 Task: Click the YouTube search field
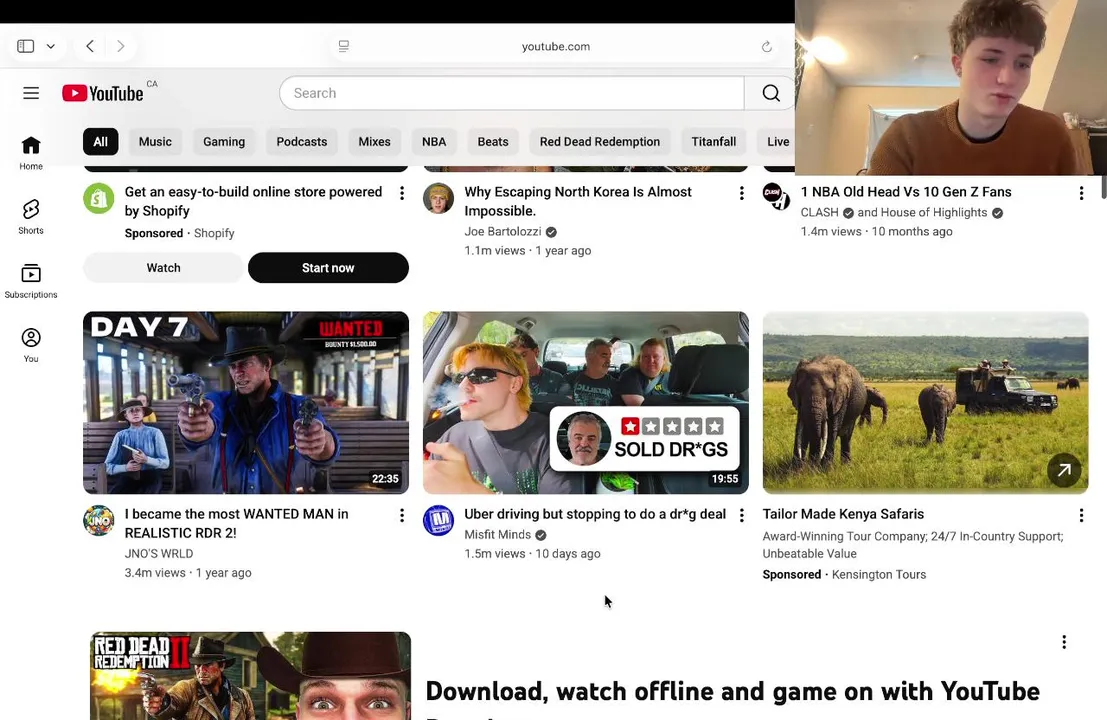click(512, 93)
